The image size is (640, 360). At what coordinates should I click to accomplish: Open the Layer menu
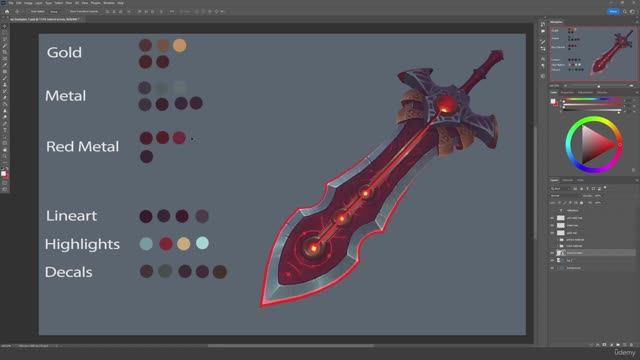(x=39, y=3)
